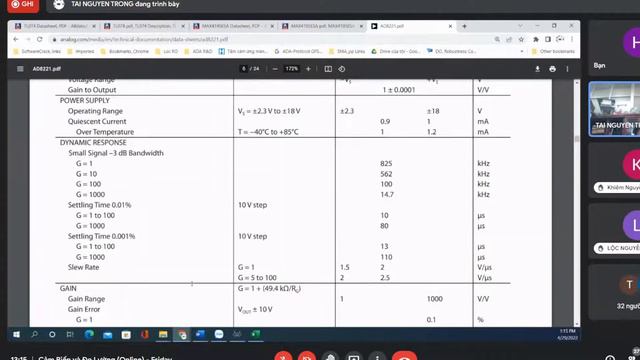Open the Other bookmarks folder
The height and width of the screenshot is (360, 640).
(553, 51)
